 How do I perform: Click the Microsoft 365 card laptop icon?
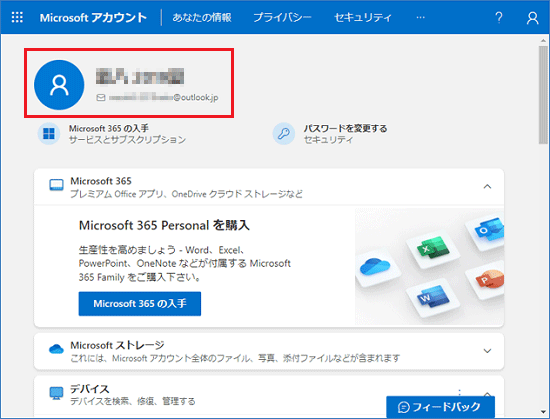pyautogui.click(x=56, y=185)
